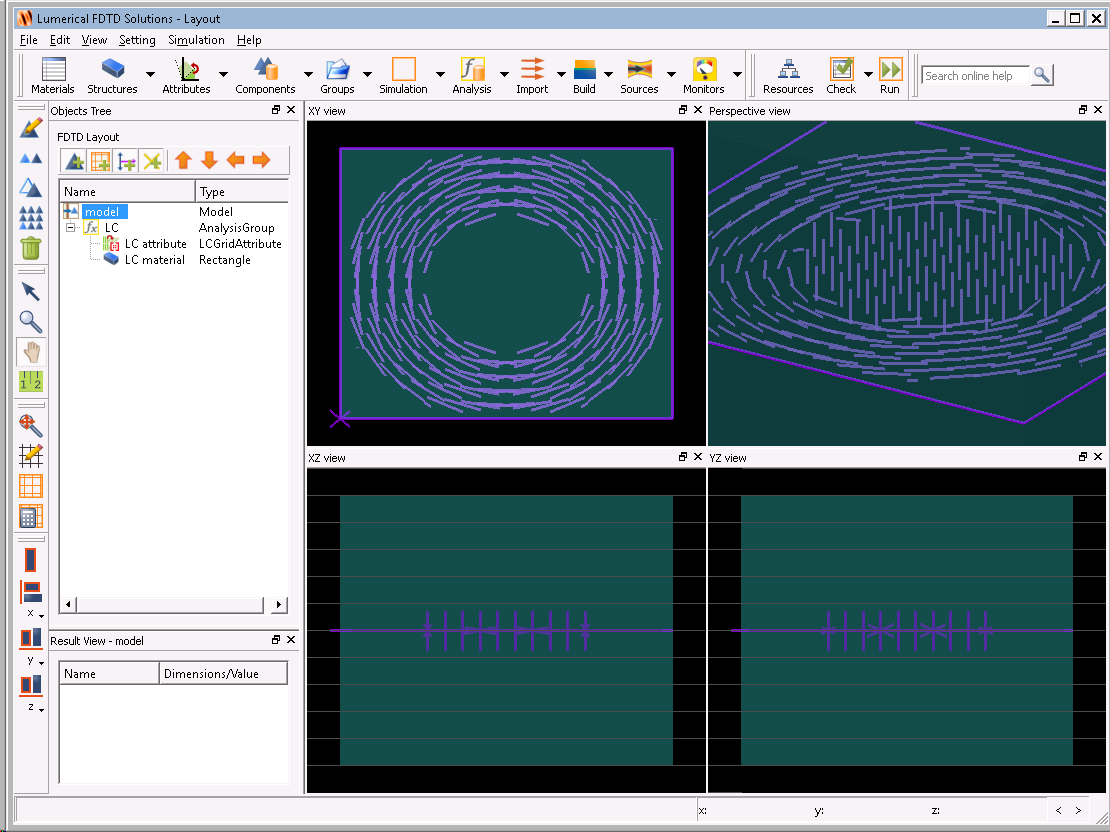Screen dimensions: 1110x832
Task: Click Objects Tree horizontal scrollbar right arrow
Action: (x=279, y=604)
